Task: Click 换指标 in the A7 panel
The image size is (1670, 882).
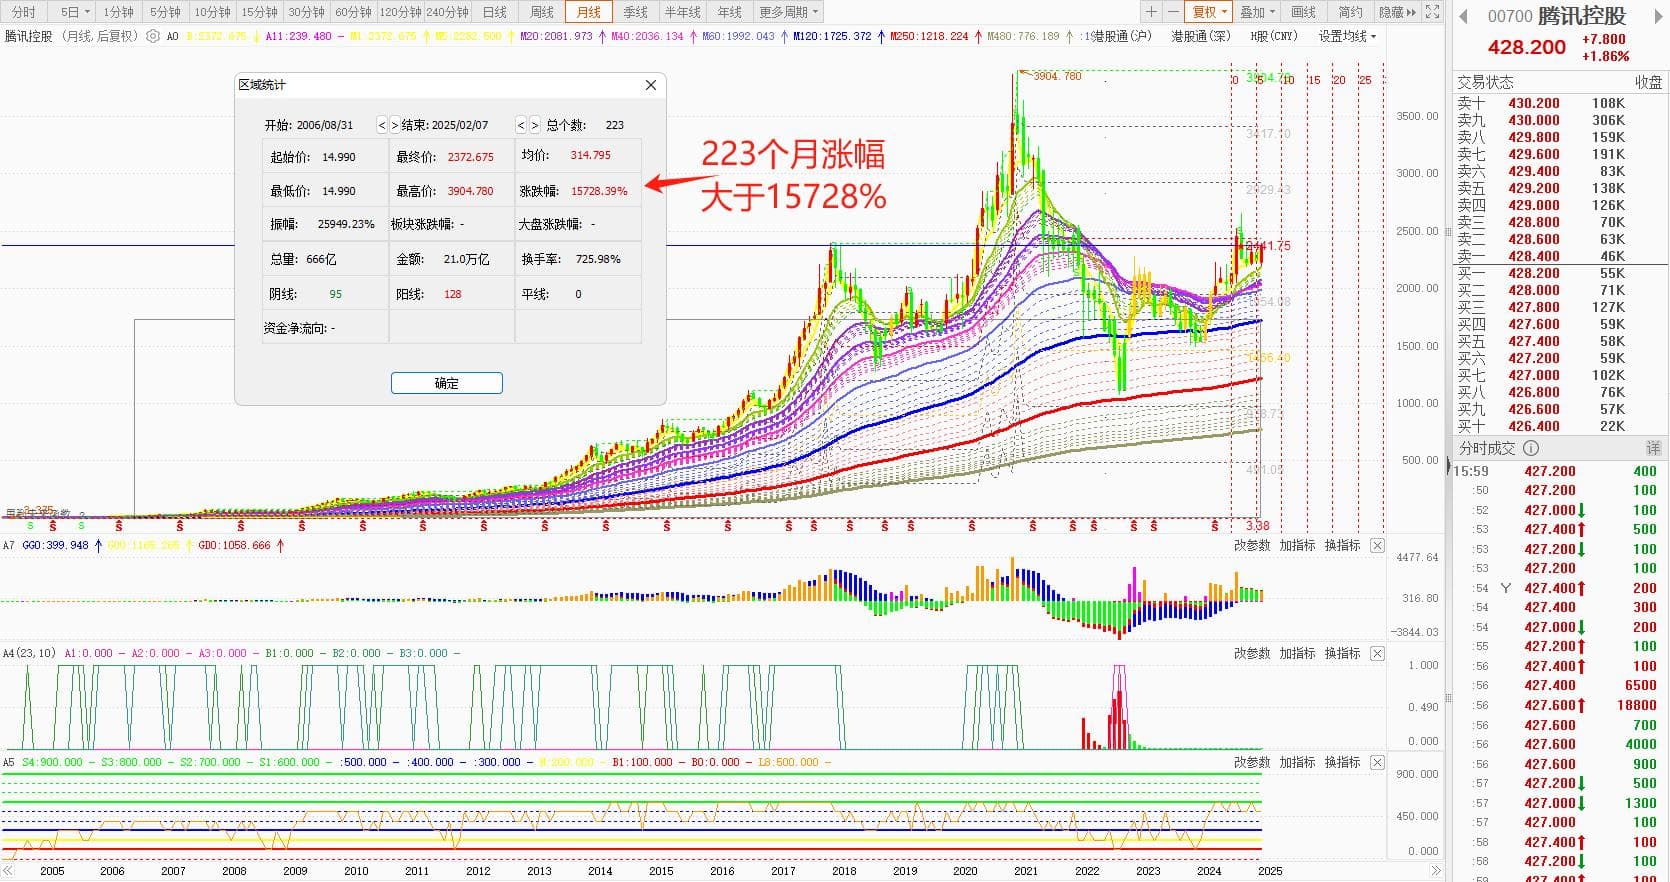Action: point(1342,545)
